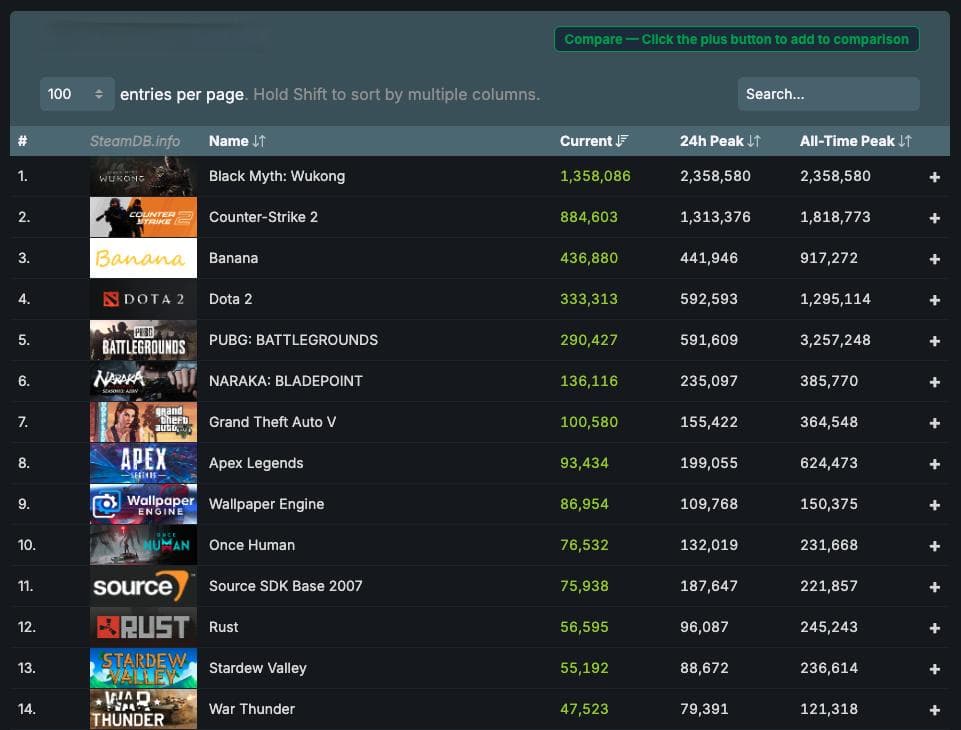Click the Compare comparison button
This screenshot has width=961, height=730.
[737, 39]
